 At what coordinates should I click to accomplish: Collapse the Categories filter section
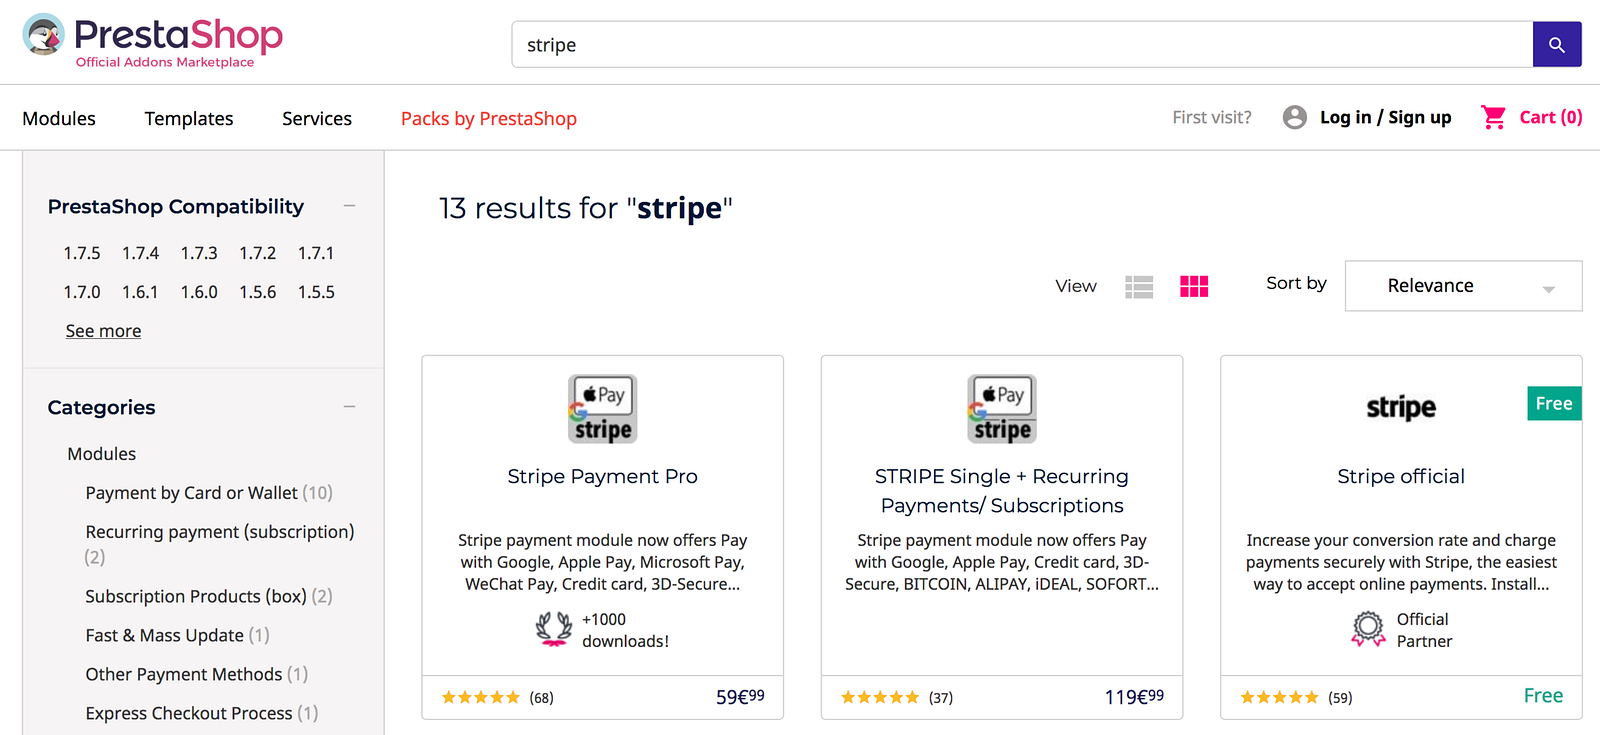pyautogui.click(x=349, y=407)
